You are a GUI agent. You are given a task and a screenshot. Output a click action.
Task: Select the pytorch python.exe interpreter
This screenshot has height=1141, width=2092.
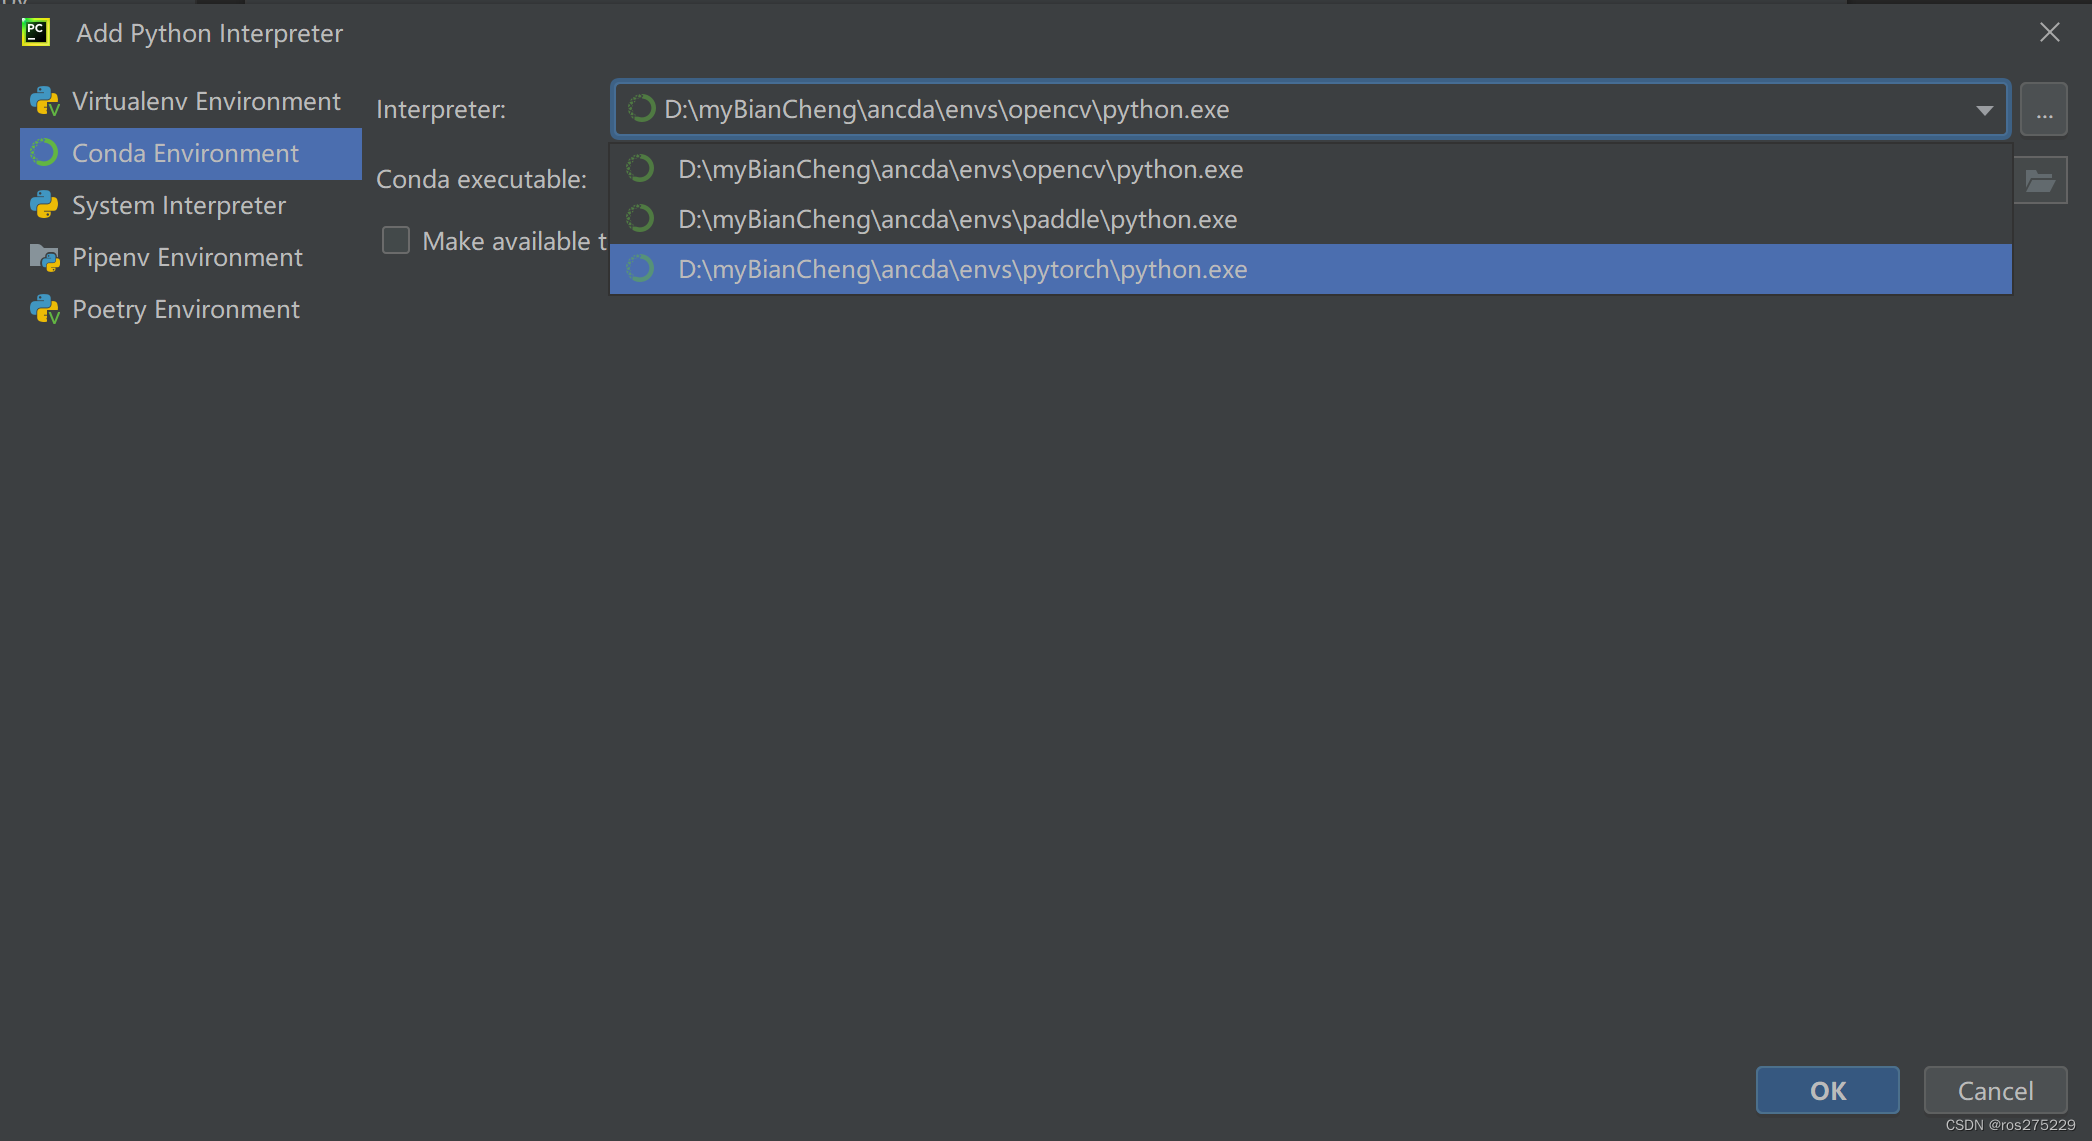point(962,269)
